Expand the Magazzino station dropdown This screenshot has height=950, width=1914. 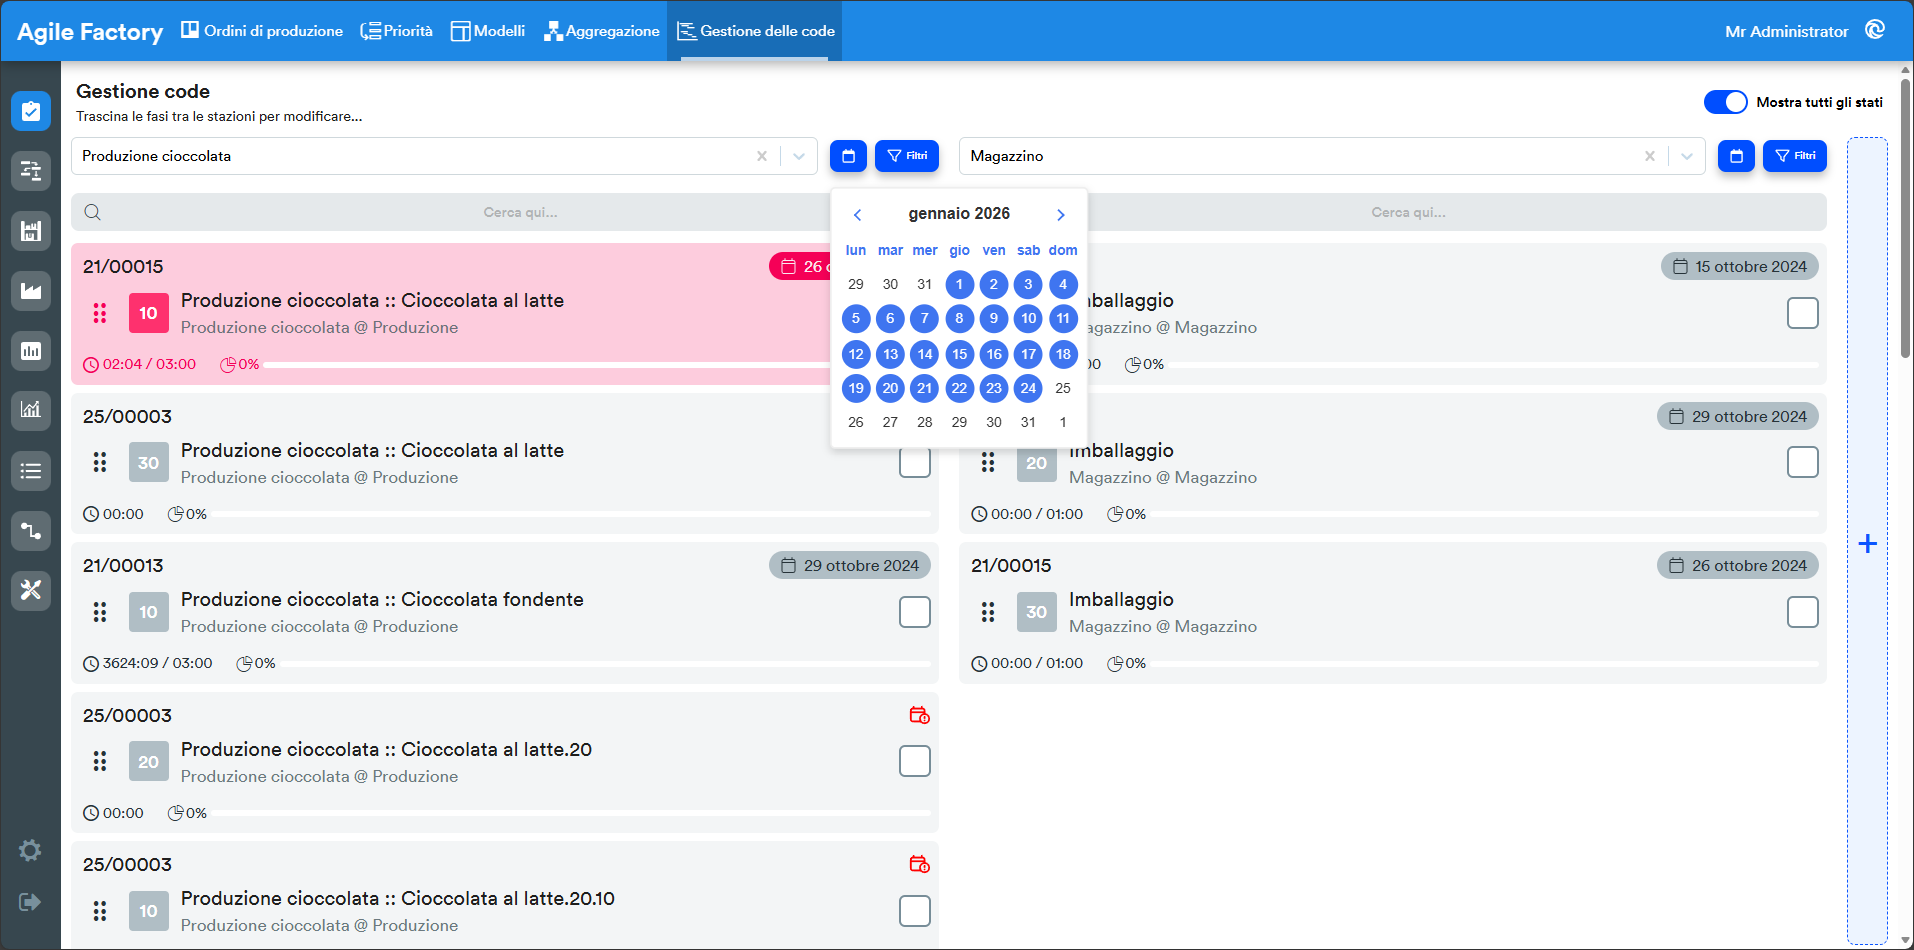click(x=1687, y=156)
